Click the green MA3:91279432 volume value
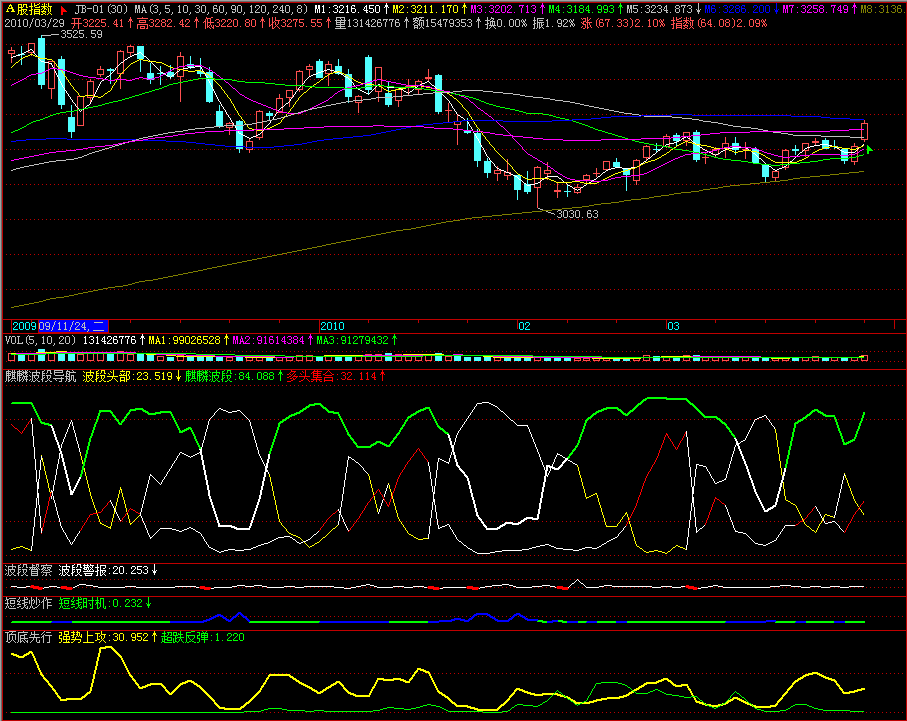The height and width of the screenshot is (721, 907). click(x=352, y=340)
